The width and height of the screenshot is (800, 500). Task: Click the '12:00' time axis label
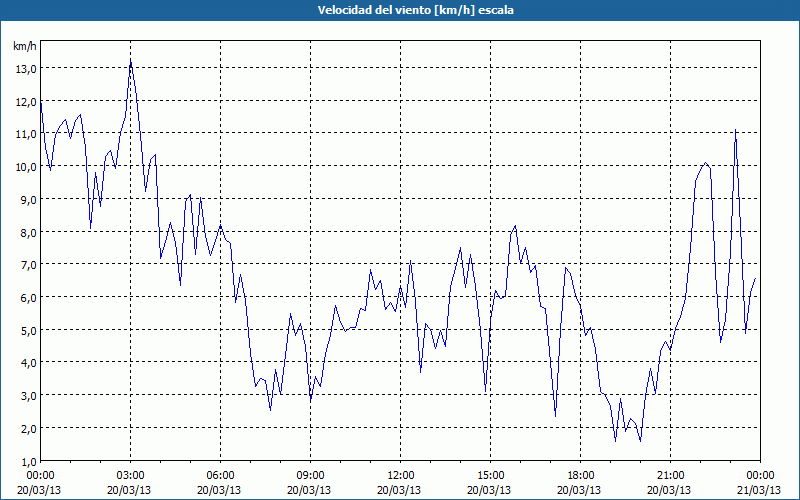pyautogui.click(x=399, y=476)
